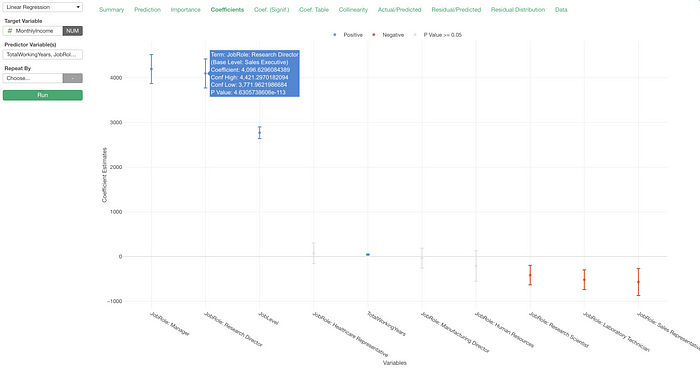
Task: Toggle the Negative legend entry
Action: coord(388,35)
